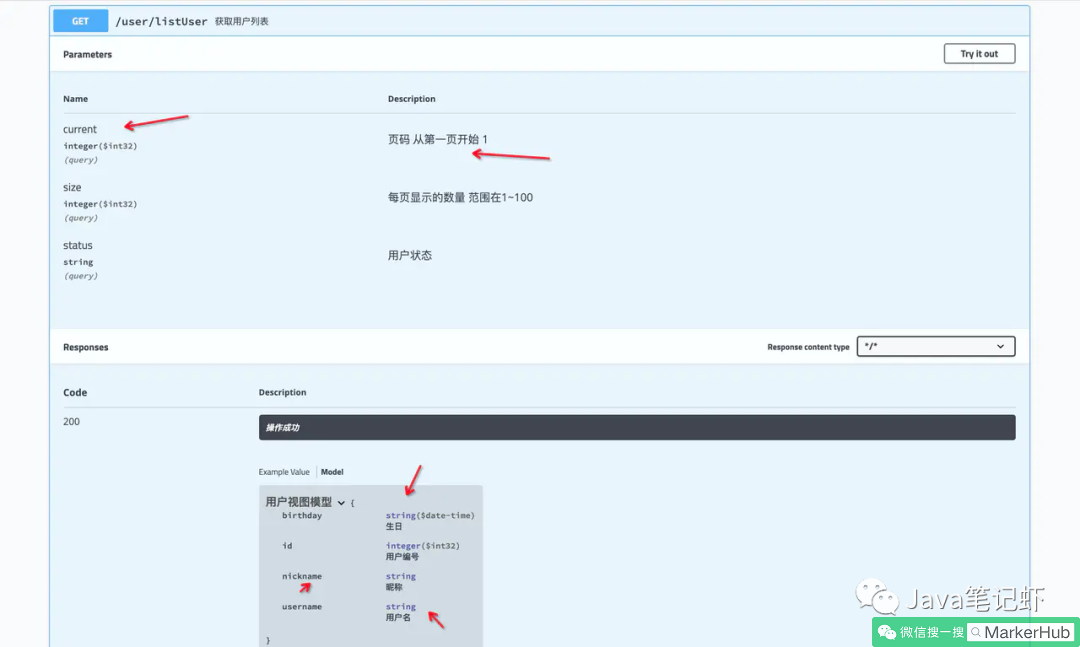
Task: Click the Responses section header
Action: 85,347
